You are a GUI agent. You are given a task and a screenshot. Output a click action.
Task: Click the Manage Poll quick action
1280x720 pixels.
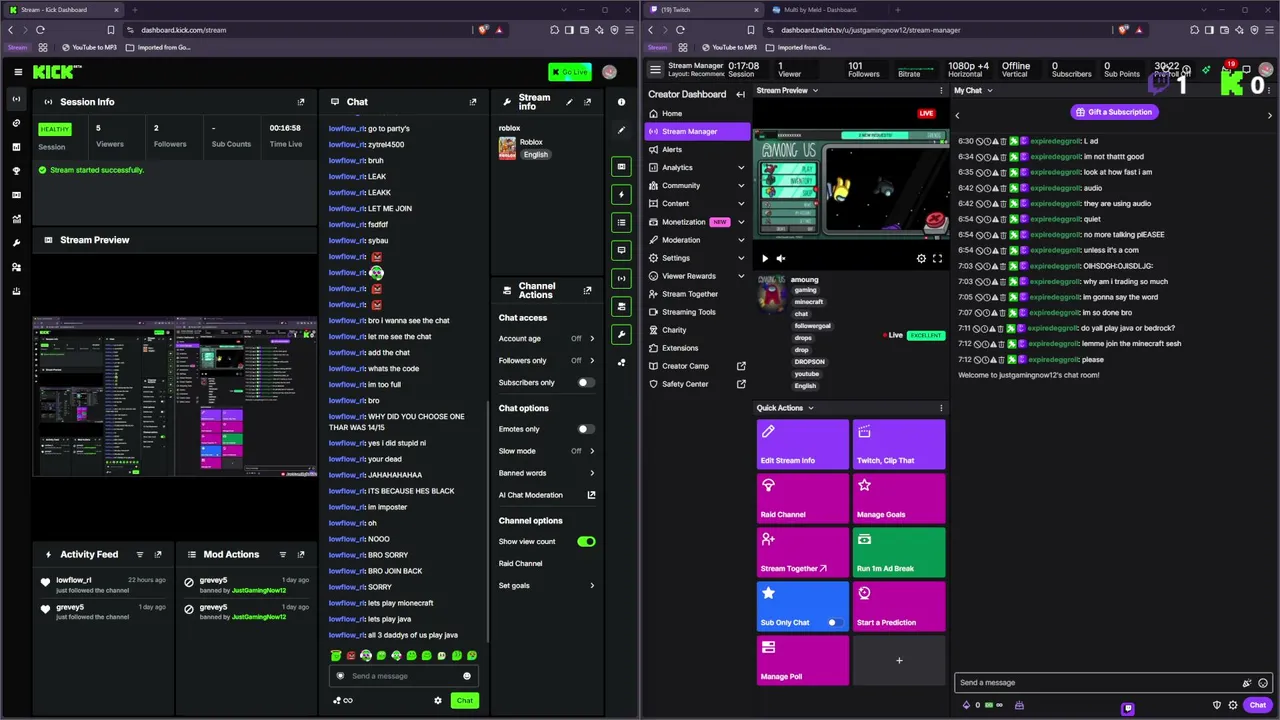tap(803, 659)
